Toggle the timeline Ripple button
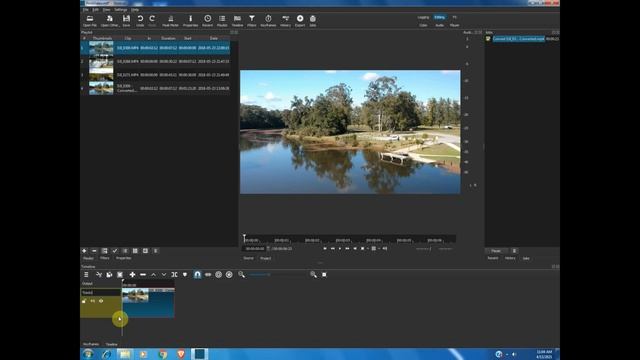Viewport: 640px width, 360px height. tap(218, 275)
